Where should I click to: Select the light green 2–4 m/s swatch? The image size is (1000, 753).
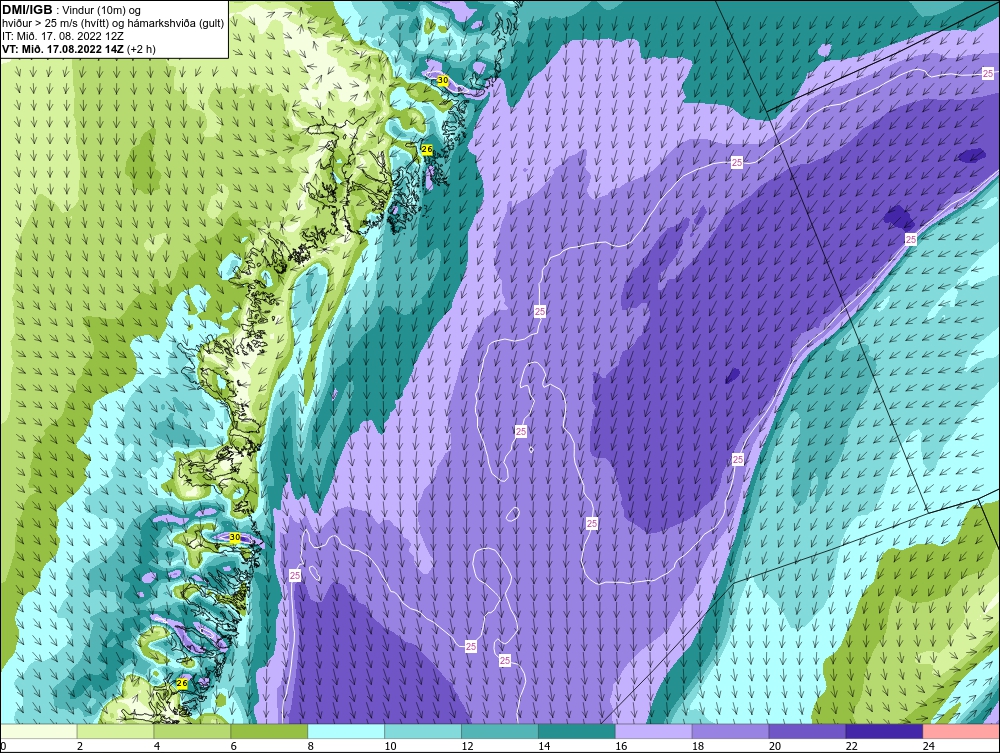(115, 731)
